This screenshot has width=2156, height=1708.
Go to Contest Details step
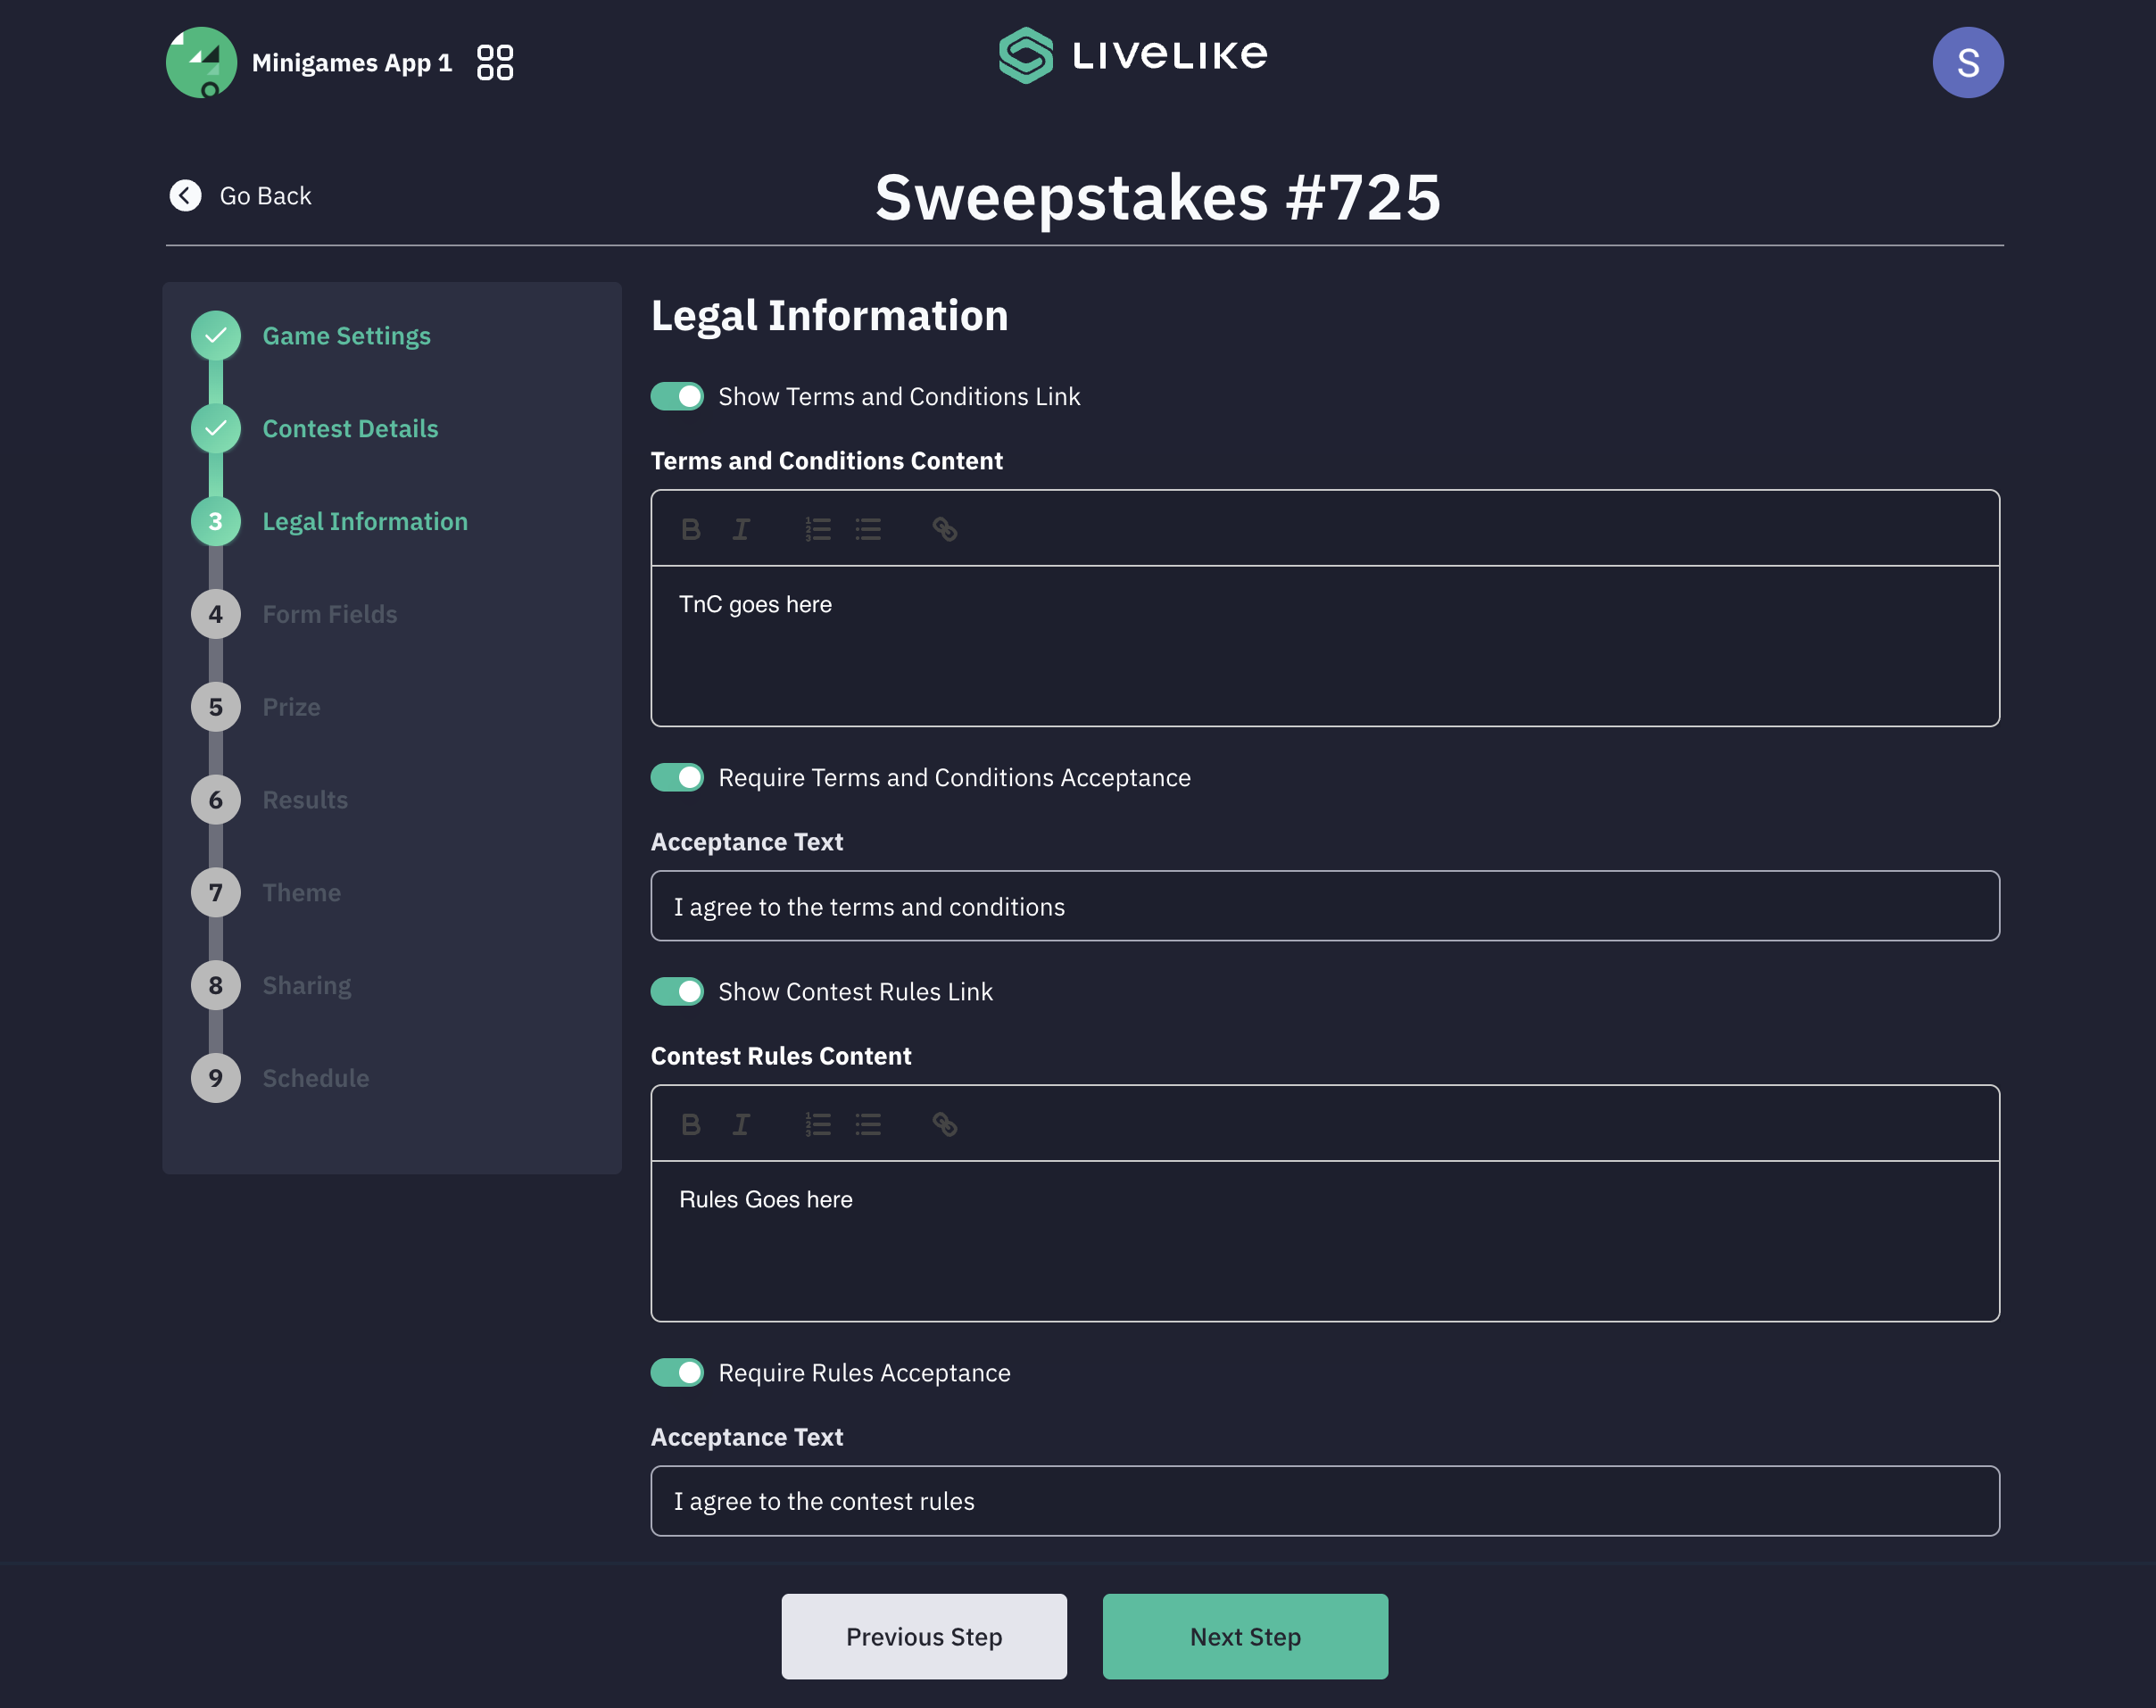350,429
